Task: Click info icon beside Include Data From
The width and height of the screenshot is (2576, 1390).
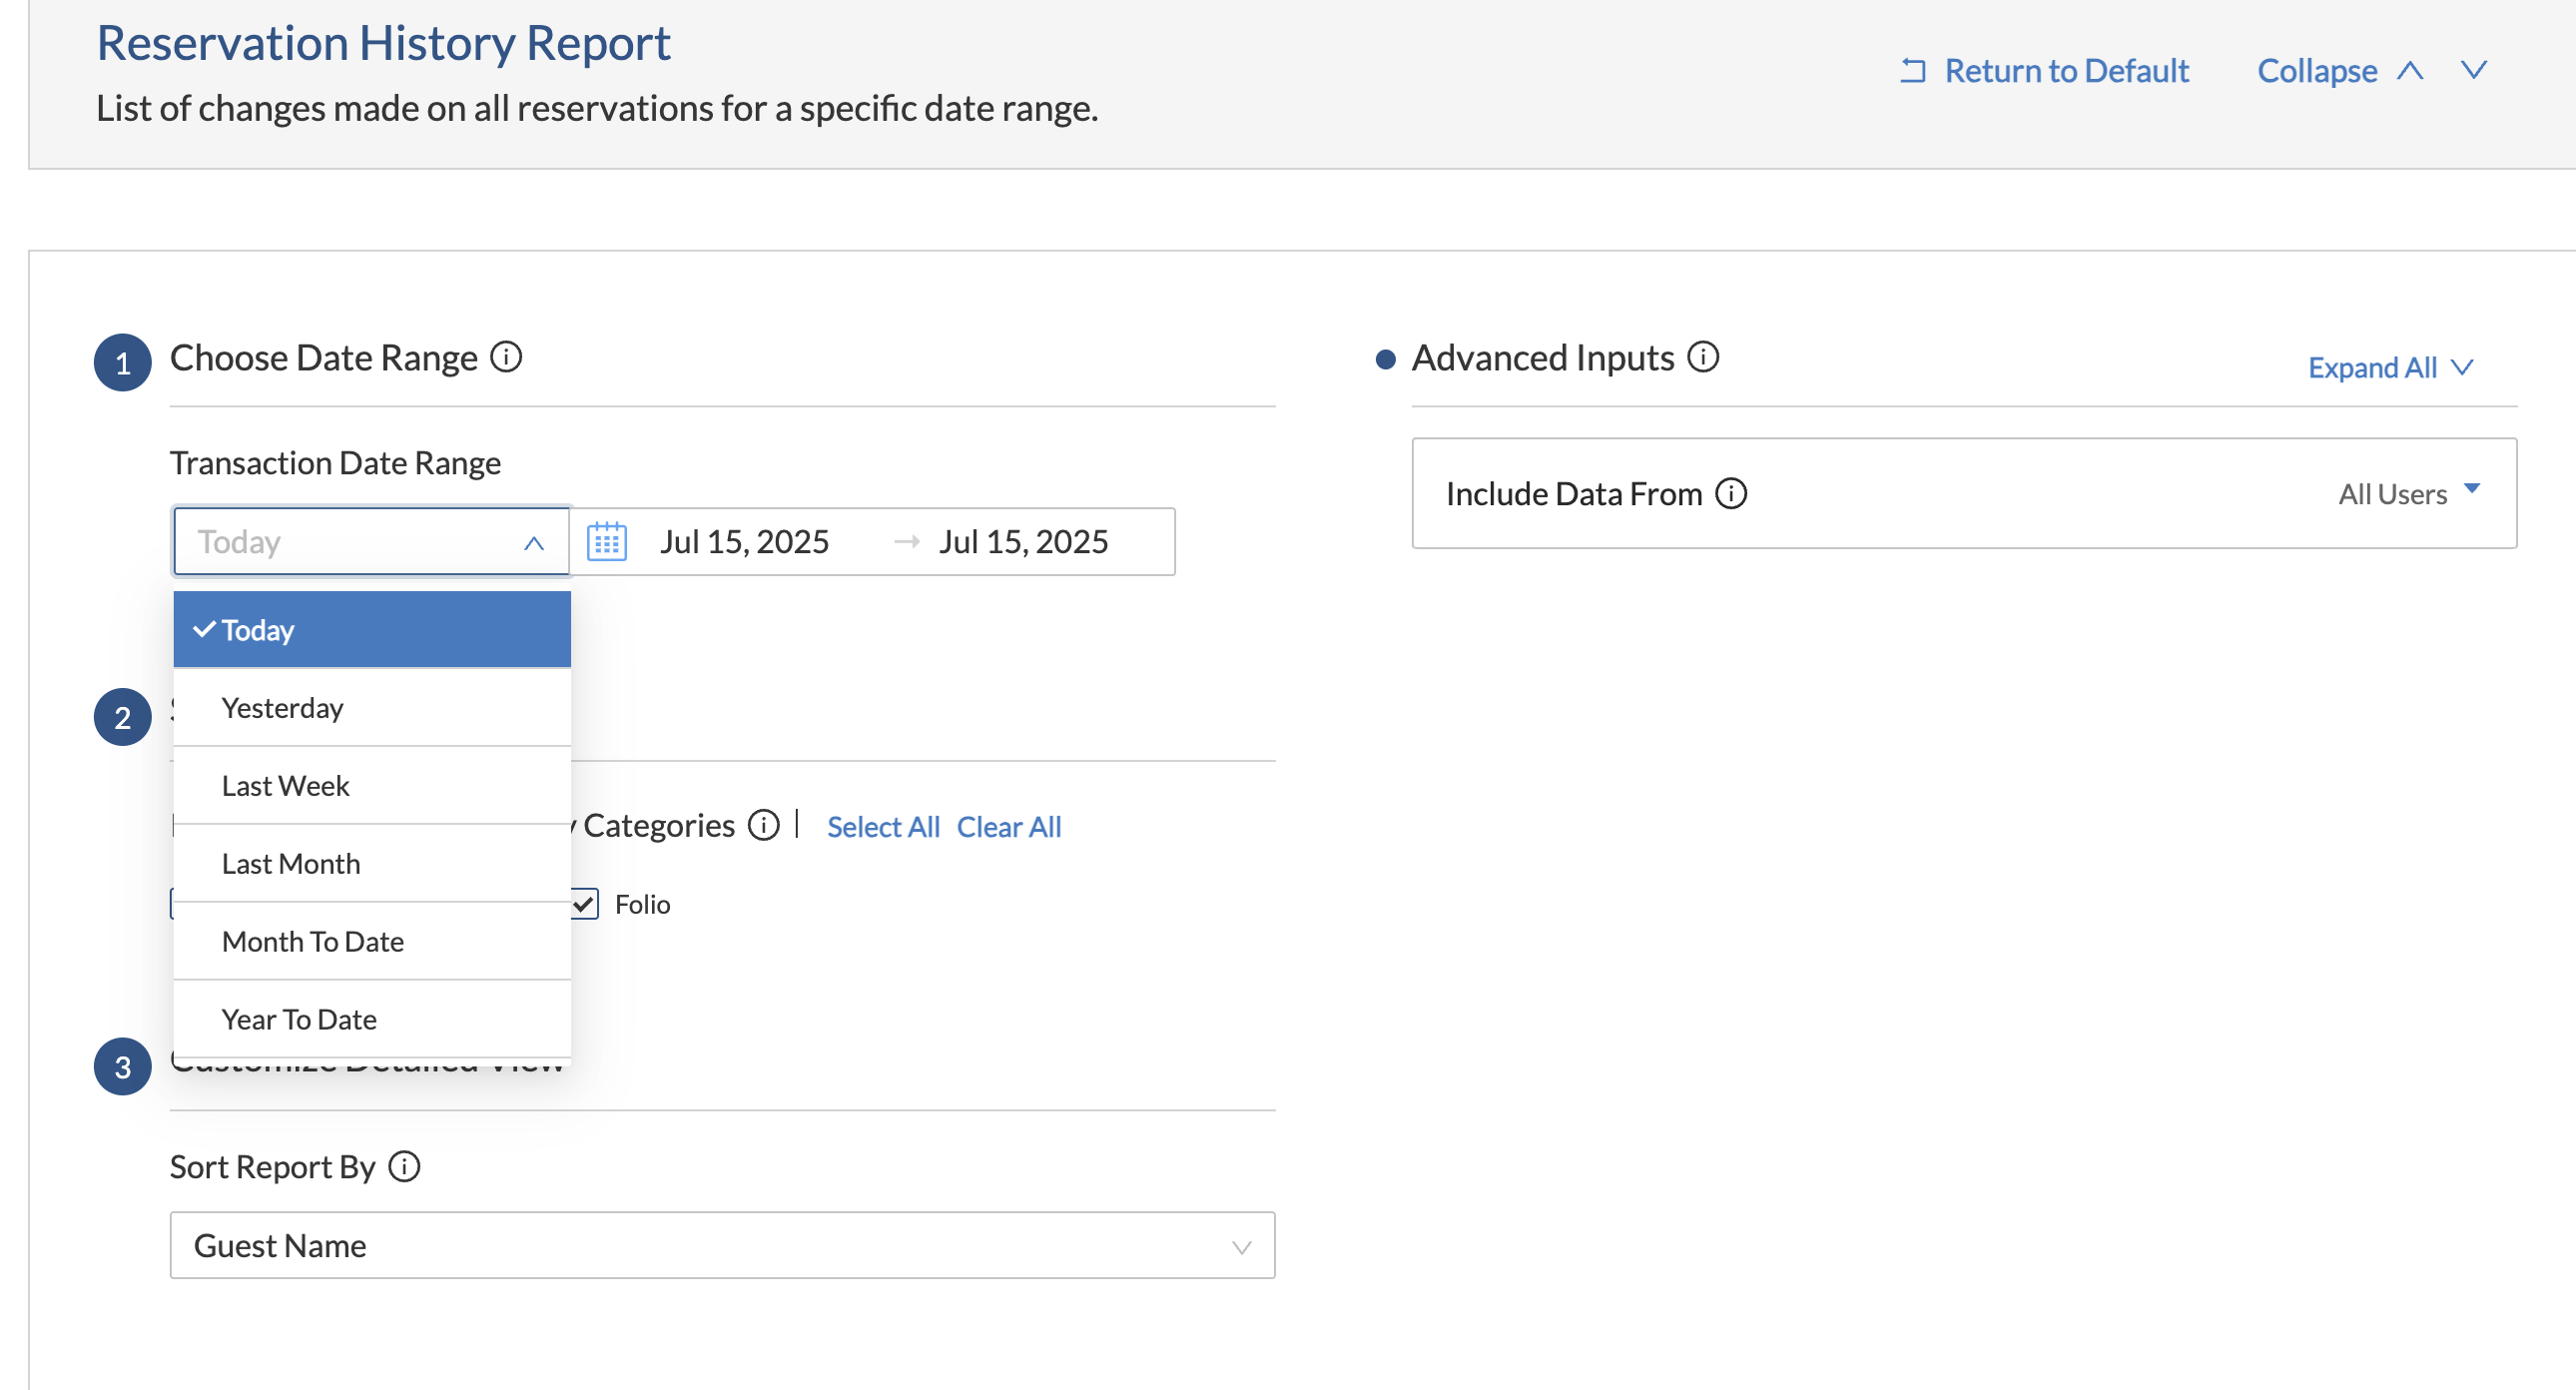Action: (x=1730, y=494)
